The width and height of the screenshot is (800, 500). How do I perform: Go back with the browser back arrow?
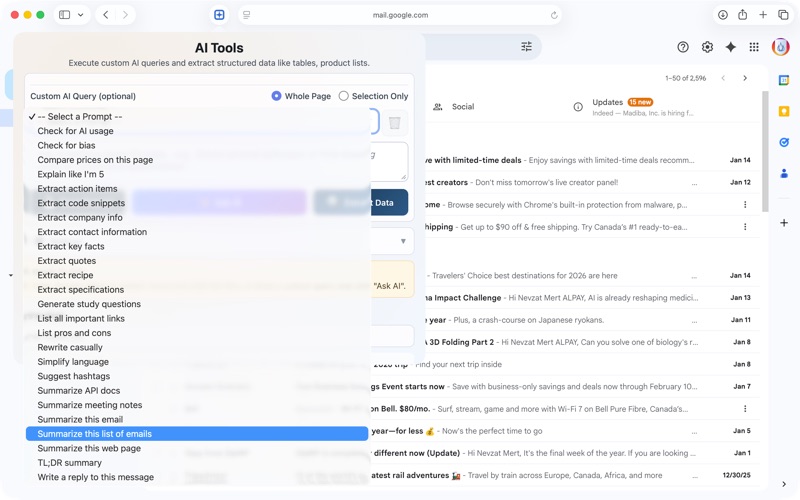point(106,15)
